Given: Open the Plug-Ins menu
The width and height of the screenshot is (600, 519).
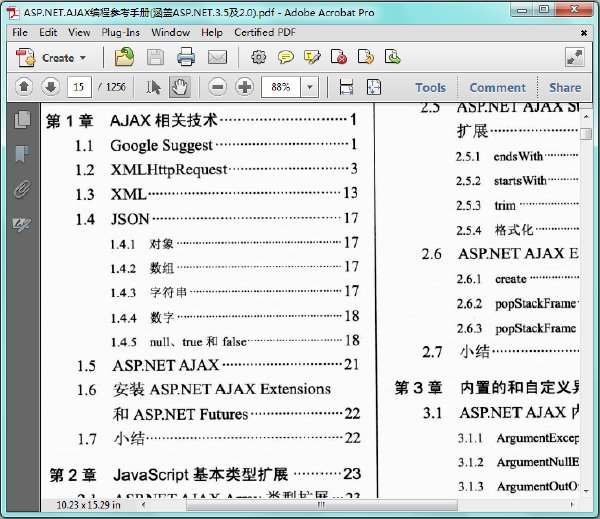Looking at the screenshot, I should 121,33.
